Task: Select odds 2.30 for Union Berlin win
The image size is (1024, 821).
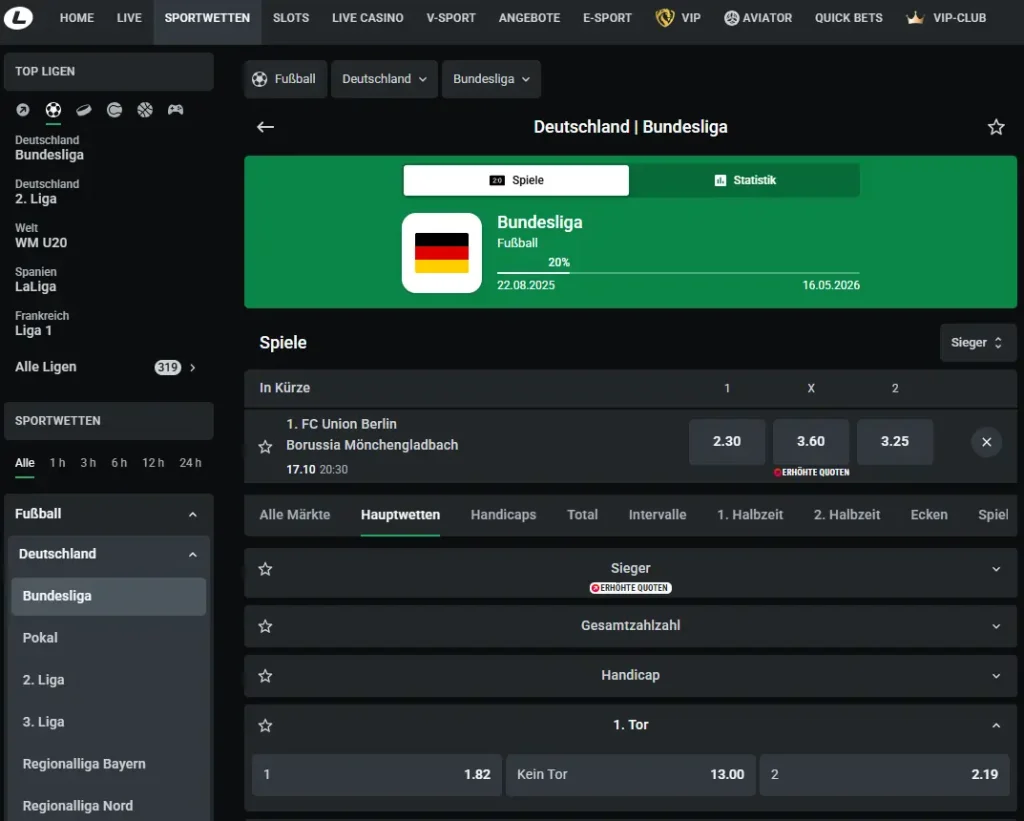Action: coord(727,441)
